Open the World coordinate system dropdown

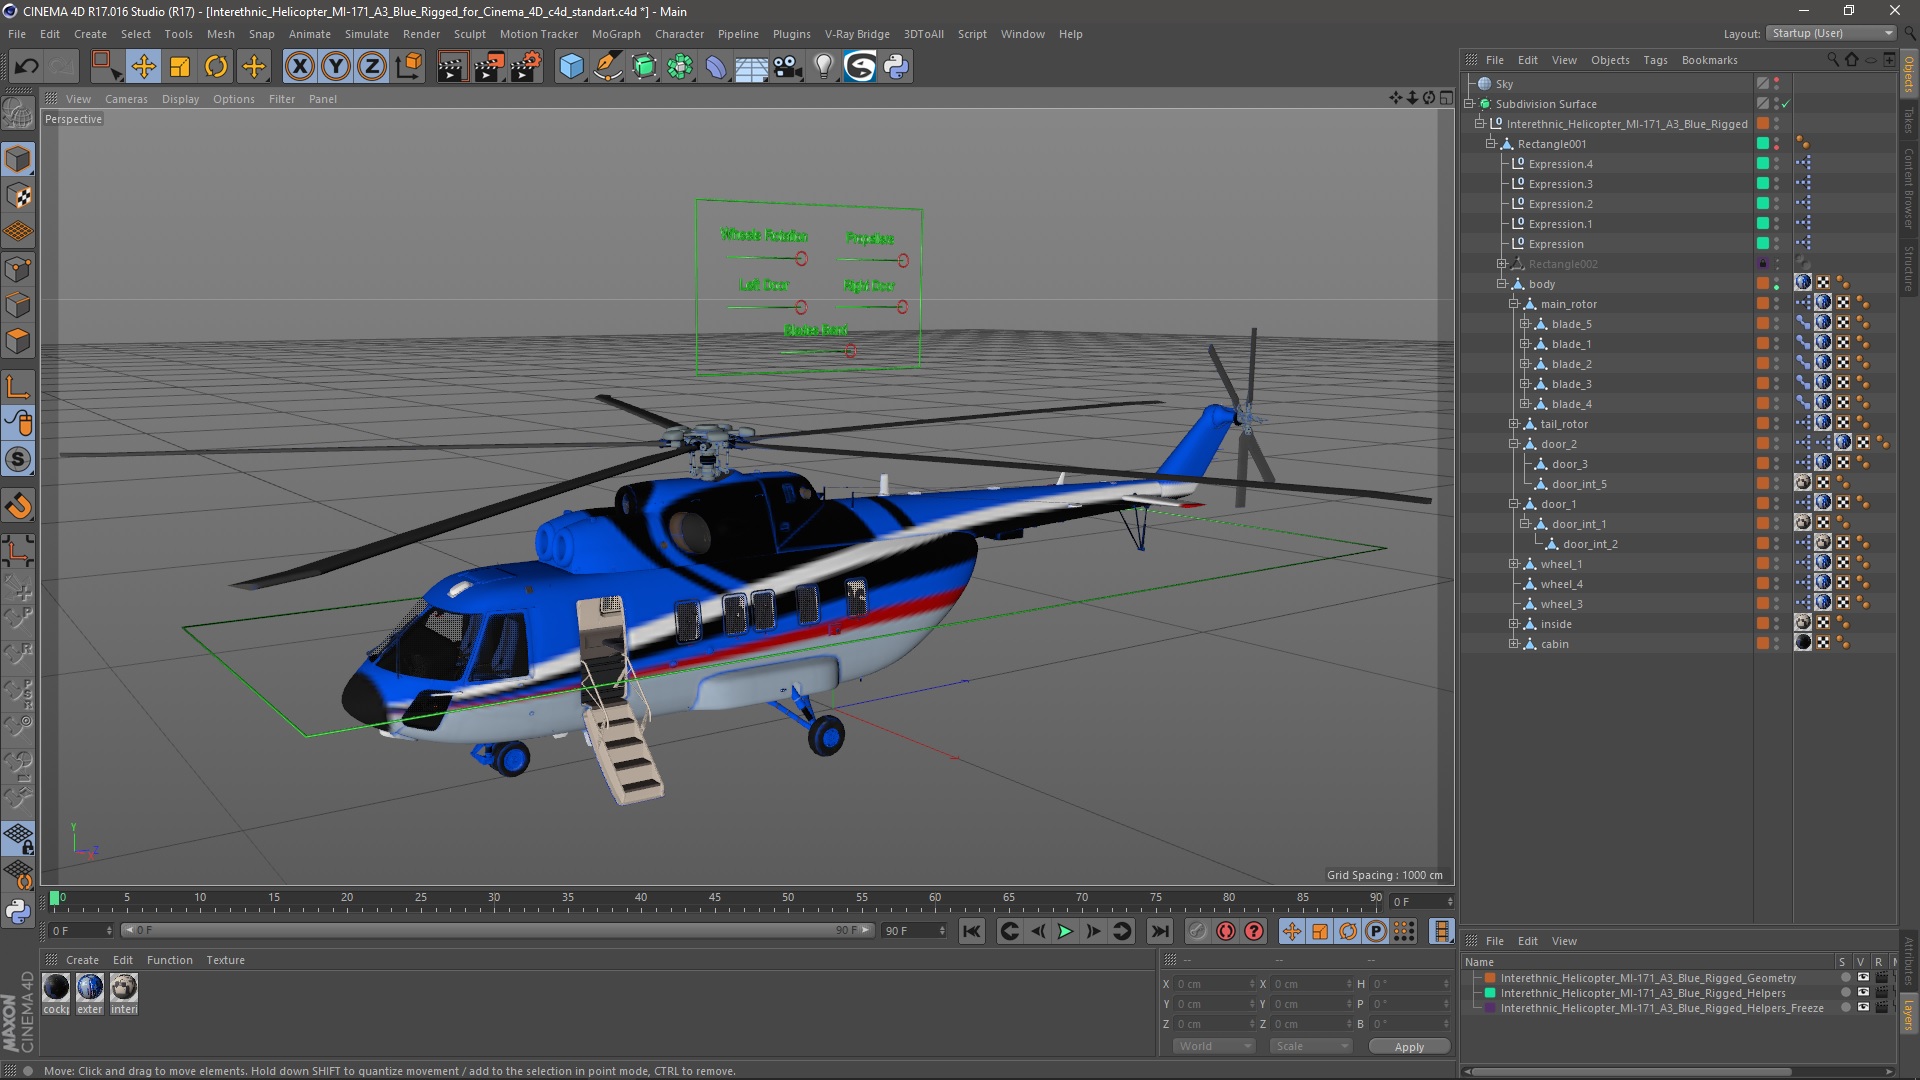click(1214, 1046)
